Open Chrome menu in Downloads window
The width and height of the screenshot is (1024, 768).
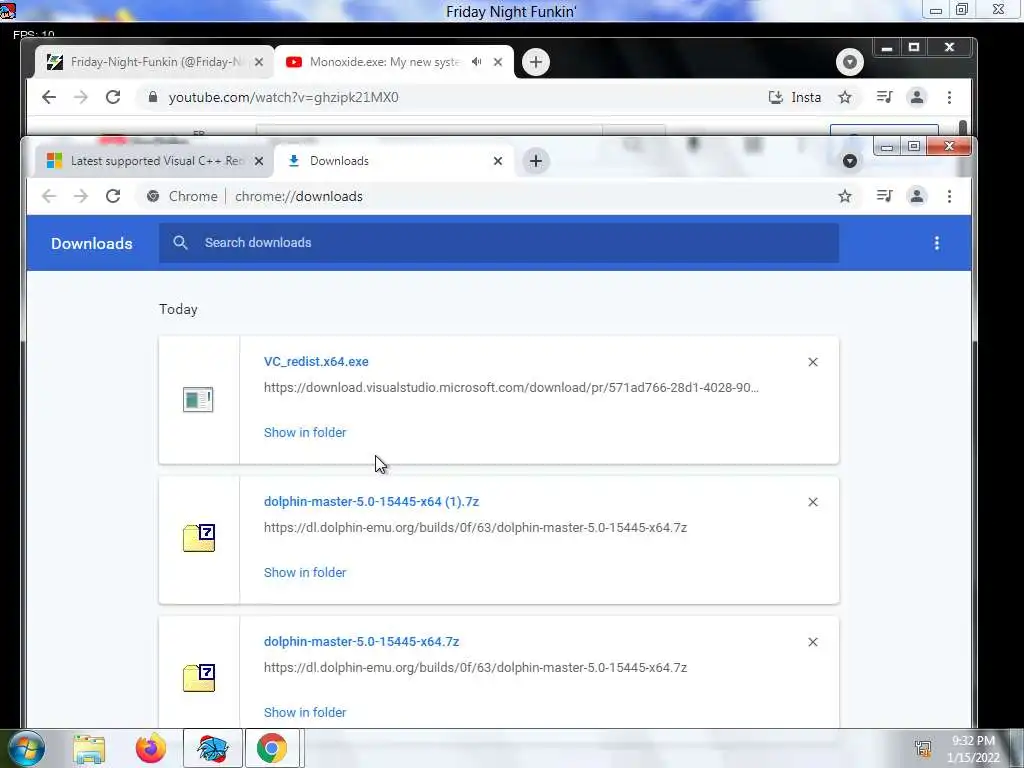coord(950,196)
